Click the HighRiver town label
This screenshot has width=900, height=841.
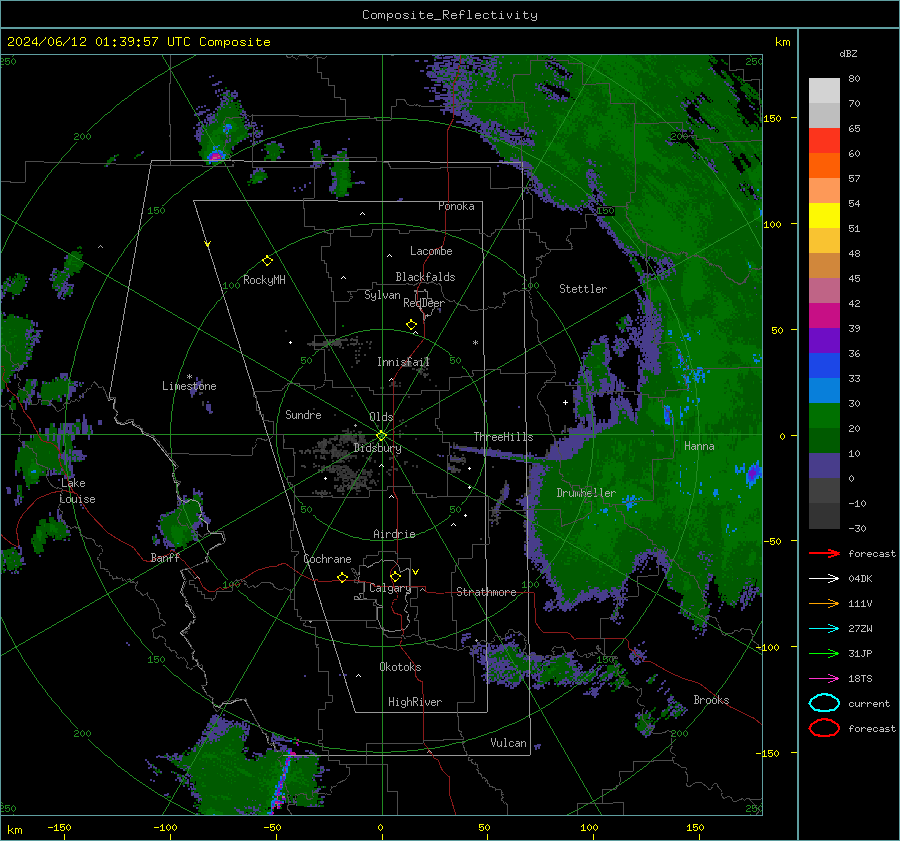pyautogui.click(x=415, y=702)
